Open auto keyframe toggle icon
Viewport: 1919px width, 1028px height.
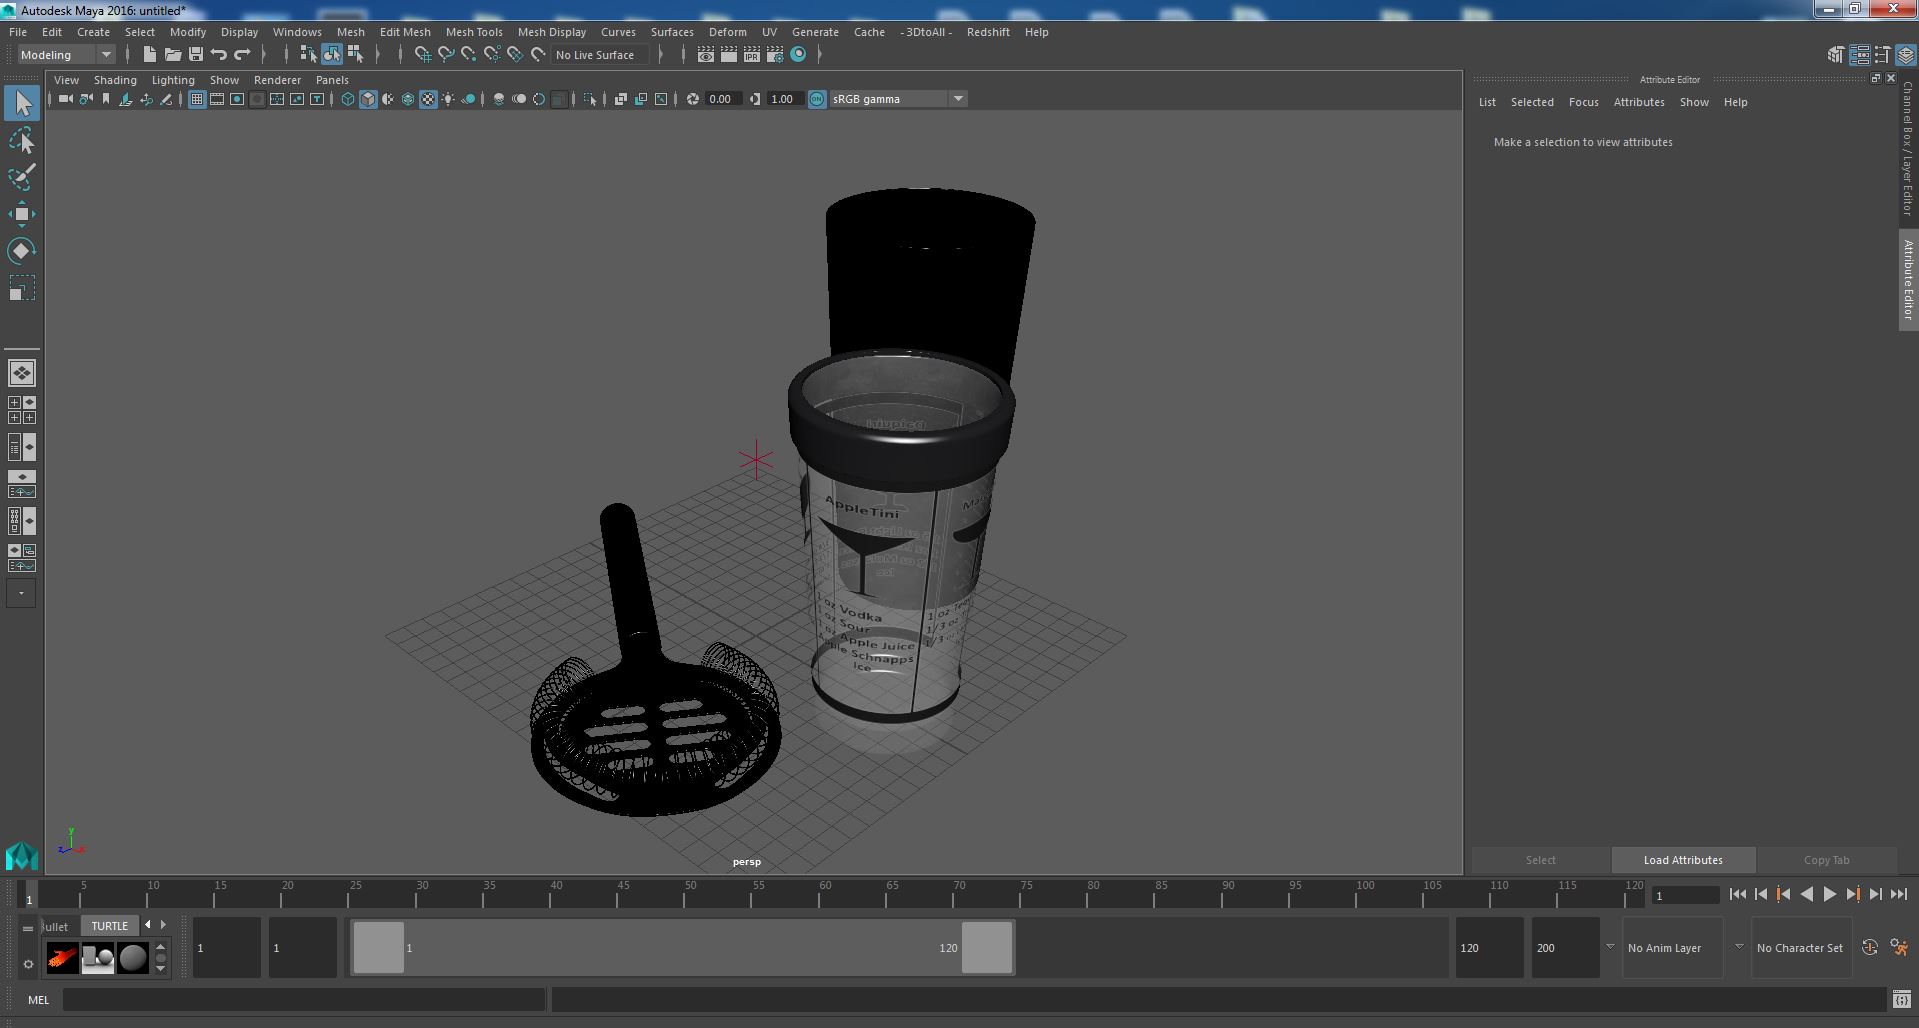[x=1870, y=947]
